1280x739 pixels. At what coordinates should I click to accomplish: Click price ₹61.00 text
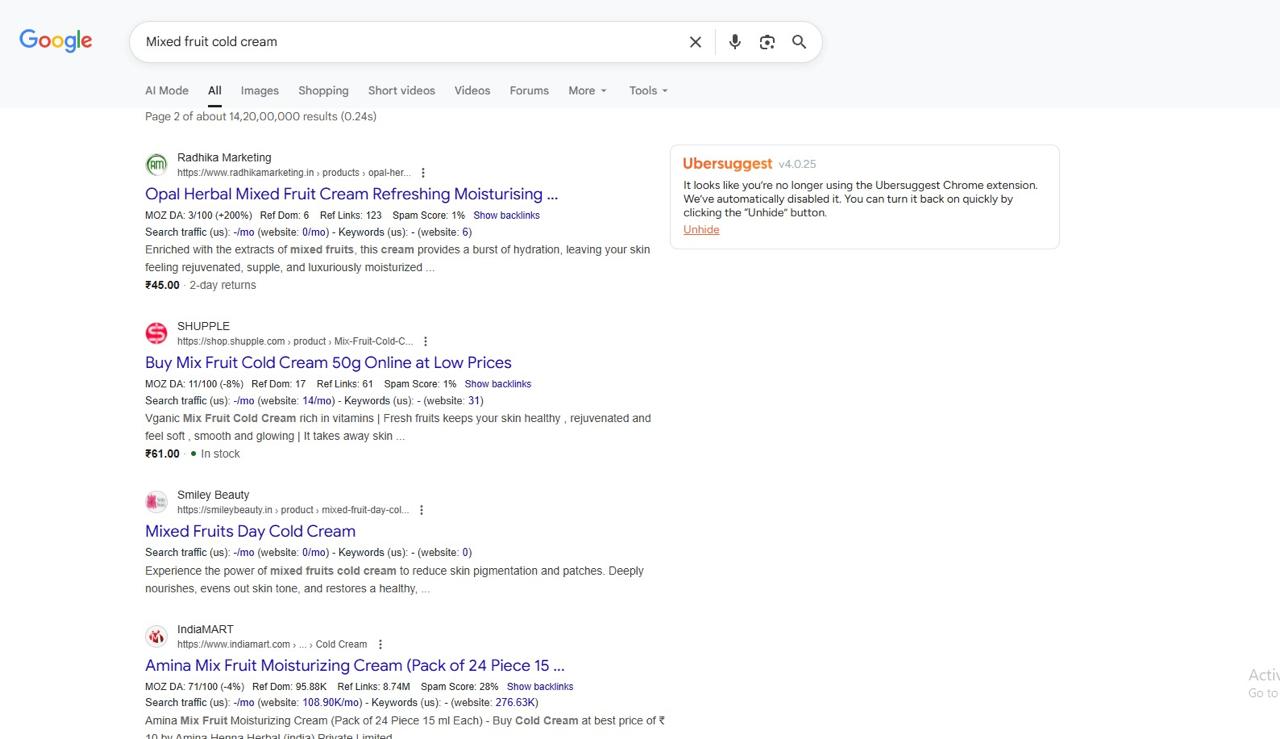tap(162, 454)
